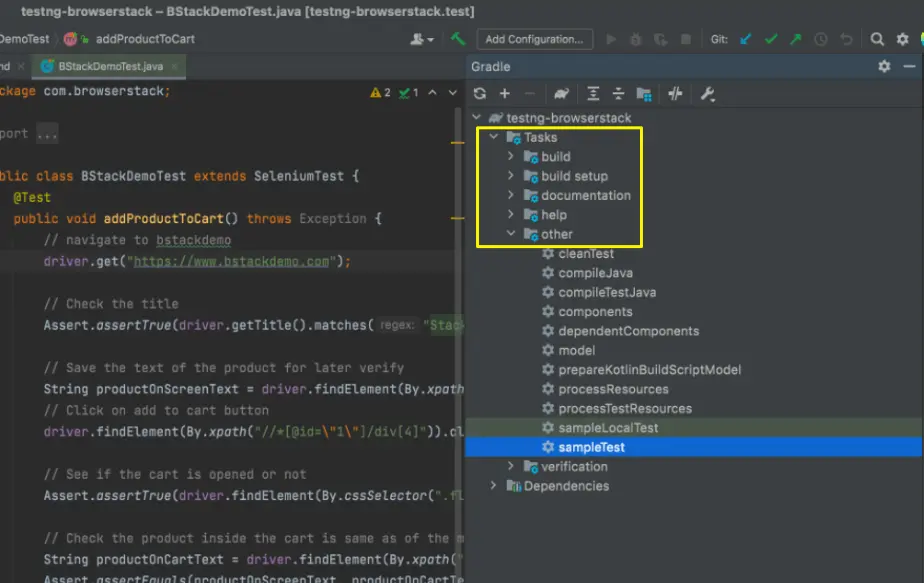Open the Gradle tool window gear menu

(x=883, y=66)
